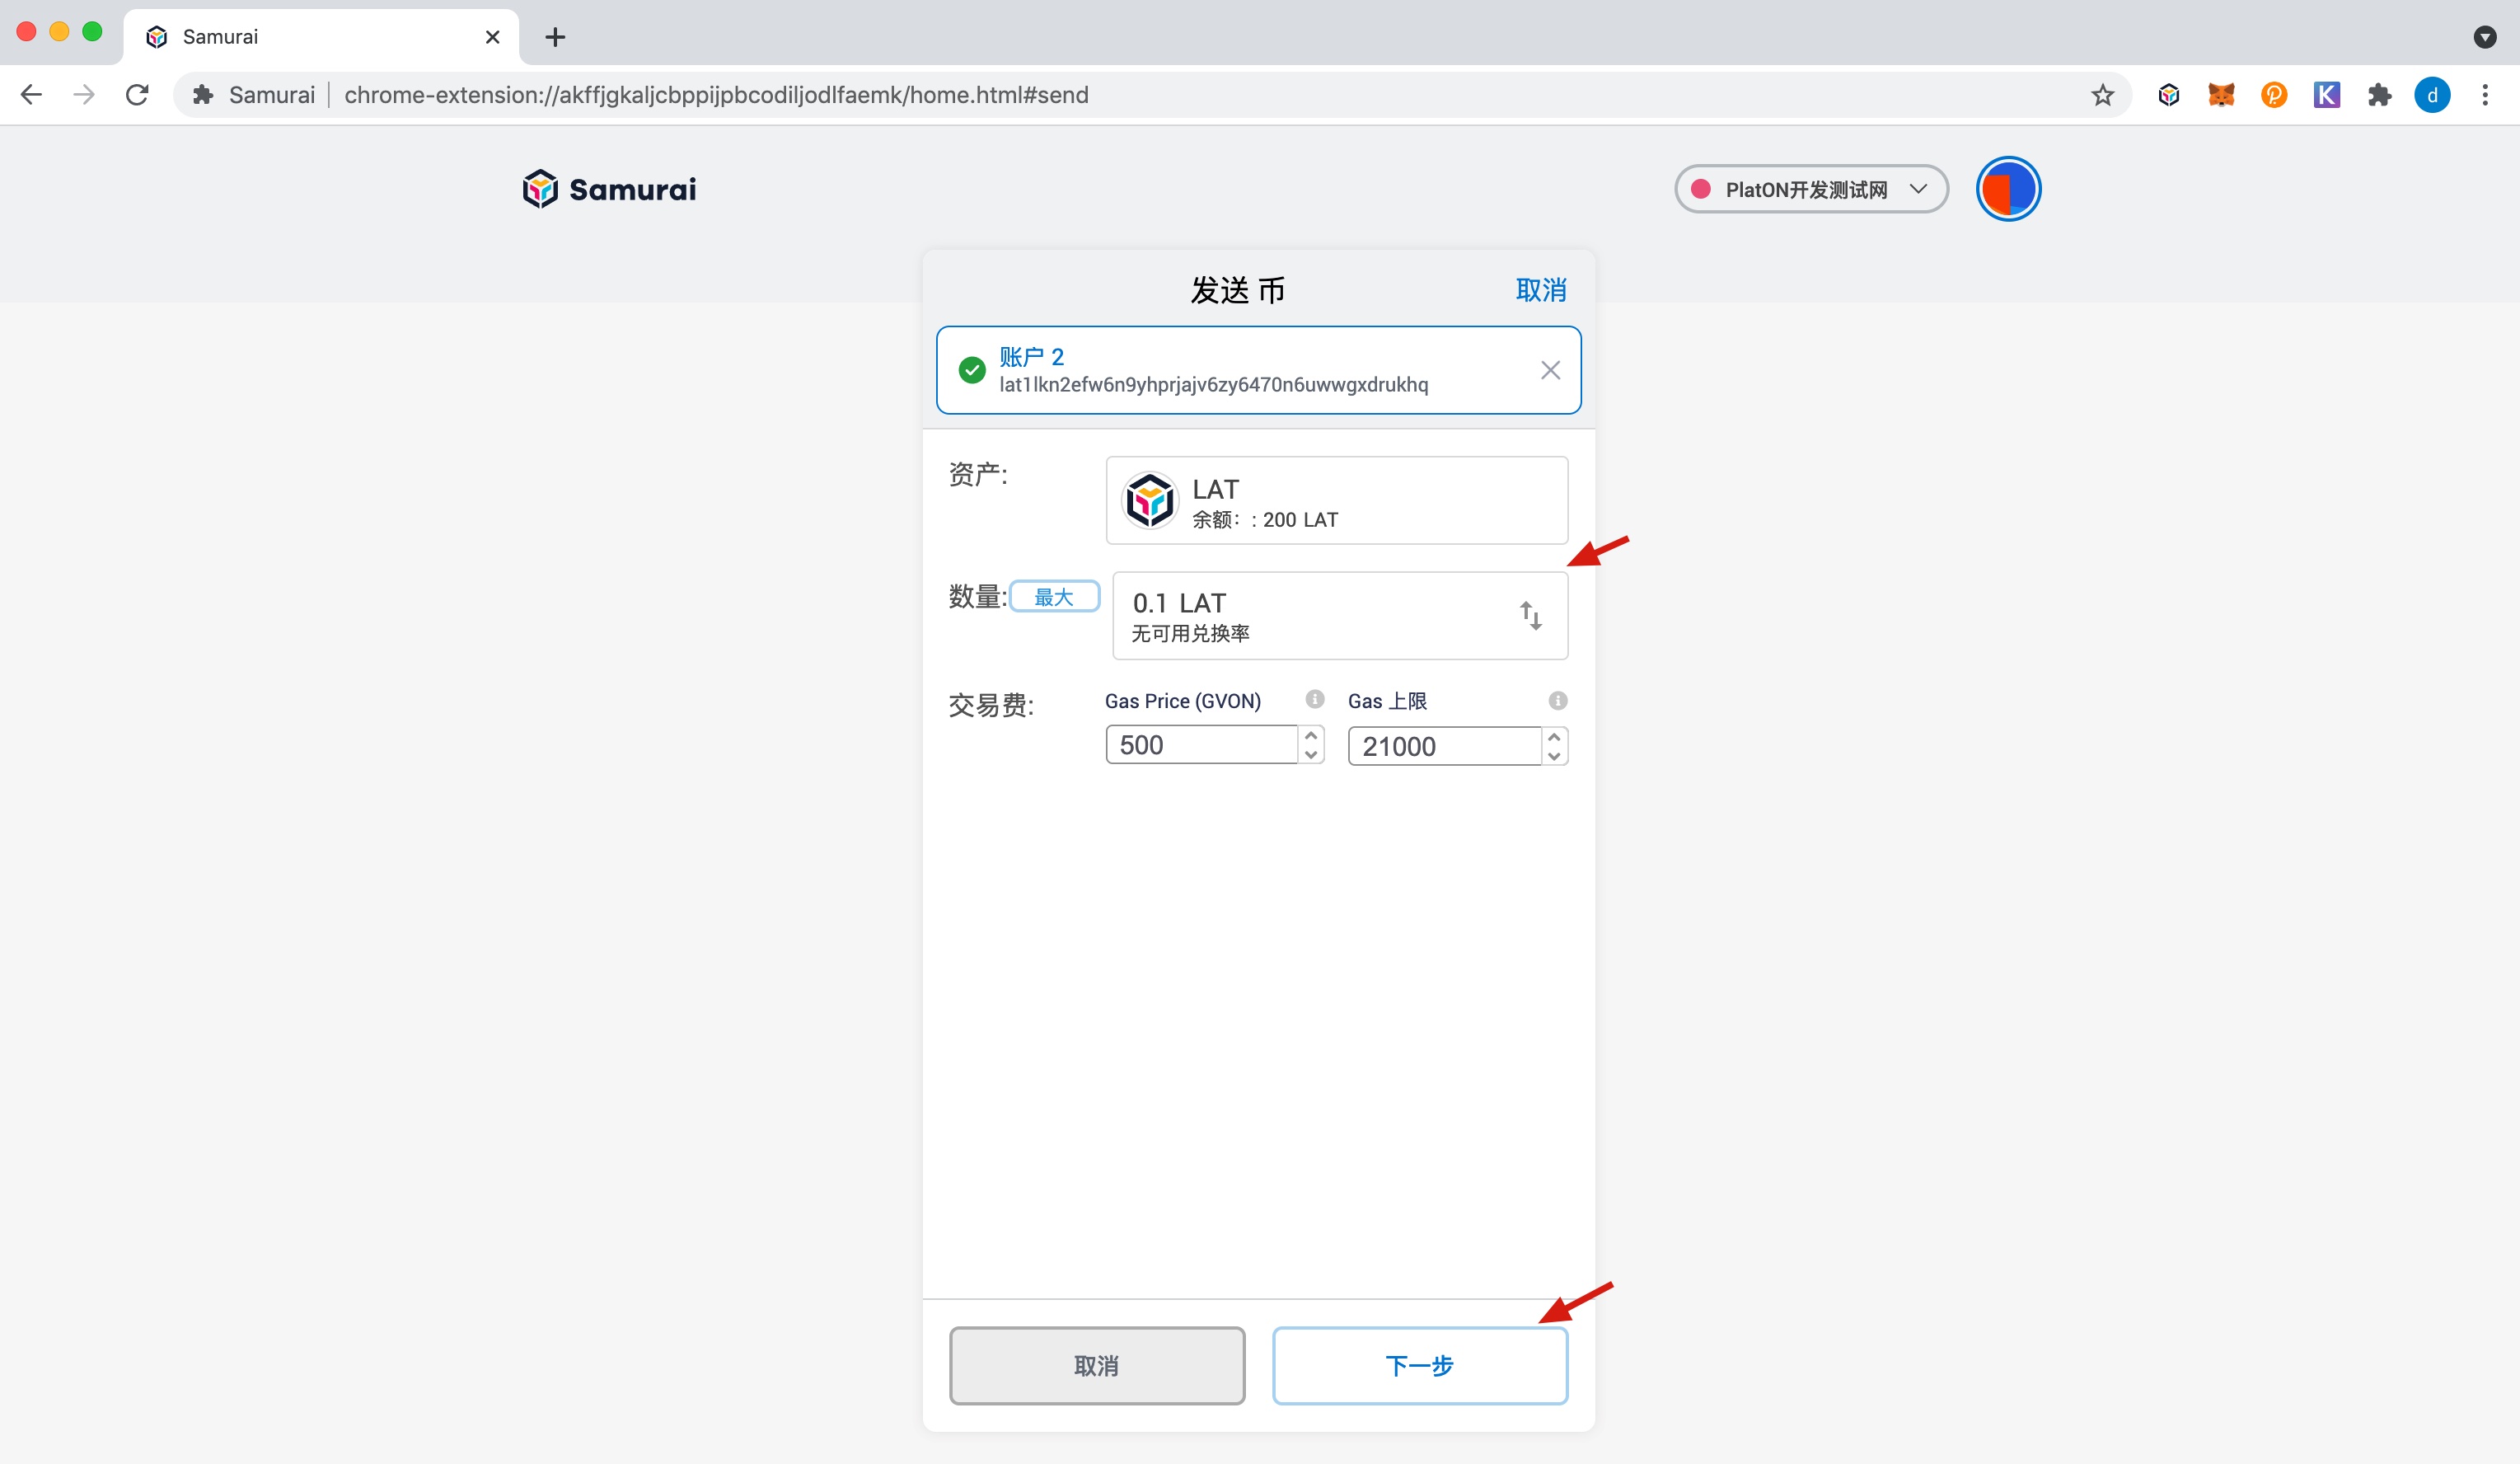Click the LAT token logo icon

pyautogui.click(x=1150, y=500)
